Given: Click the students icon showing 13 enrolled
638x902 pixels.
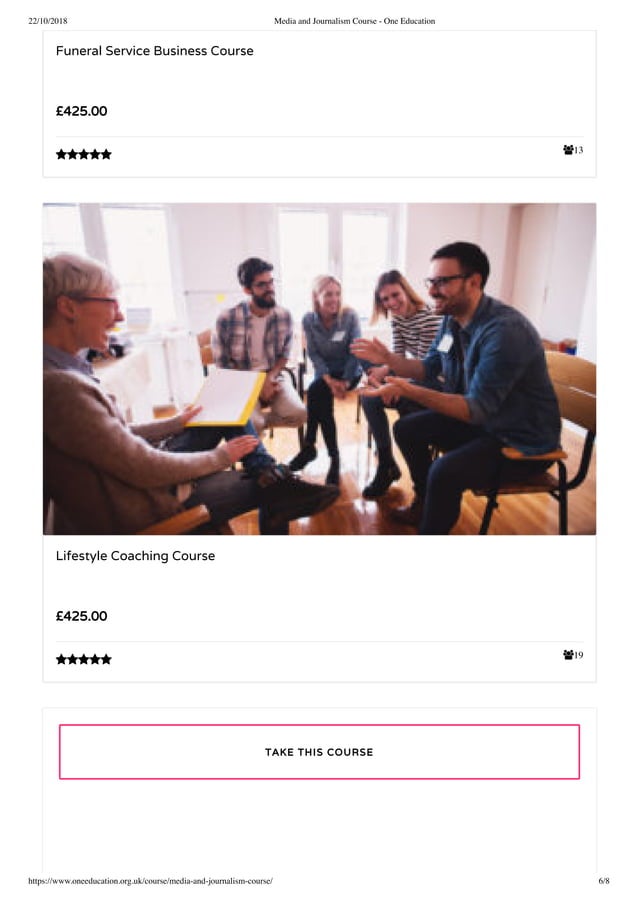Looking at the screenshot, I should [x=568, y=150].
